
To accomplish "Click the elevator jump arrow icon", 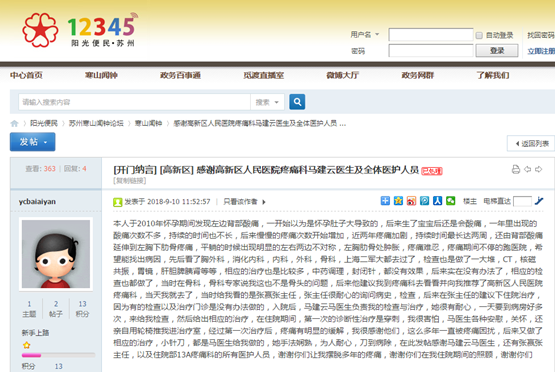I will [539, 201].
